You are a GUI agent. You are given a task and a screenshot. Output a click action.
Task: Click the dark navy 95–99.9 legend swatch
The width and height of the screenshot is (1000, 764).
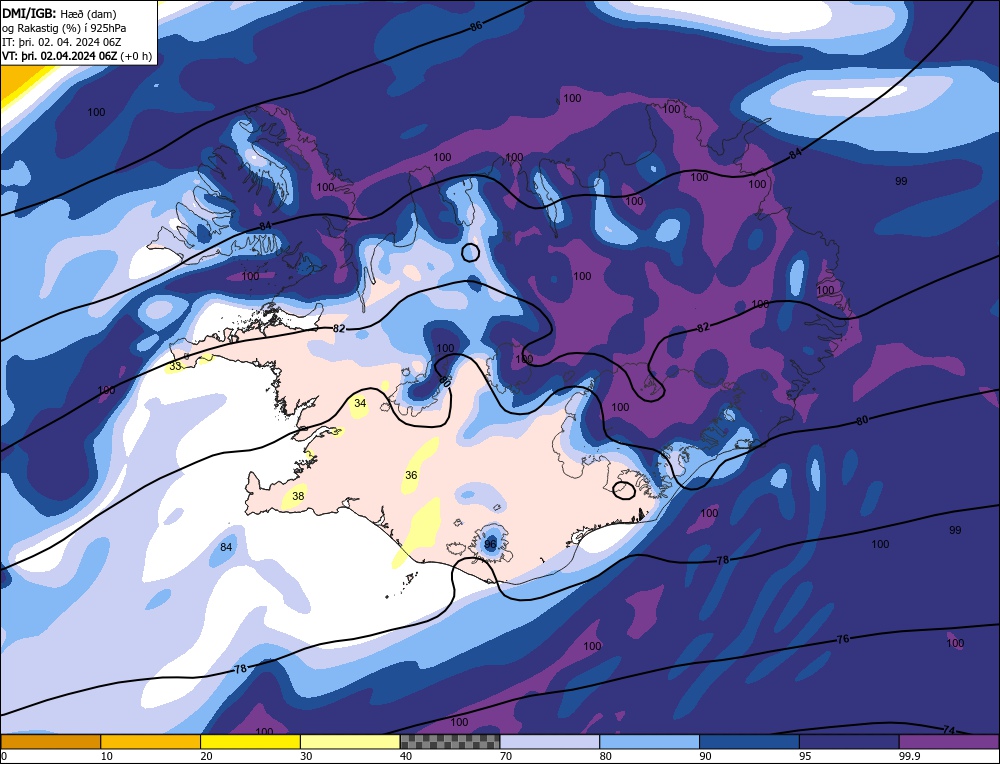coord(849,741)
